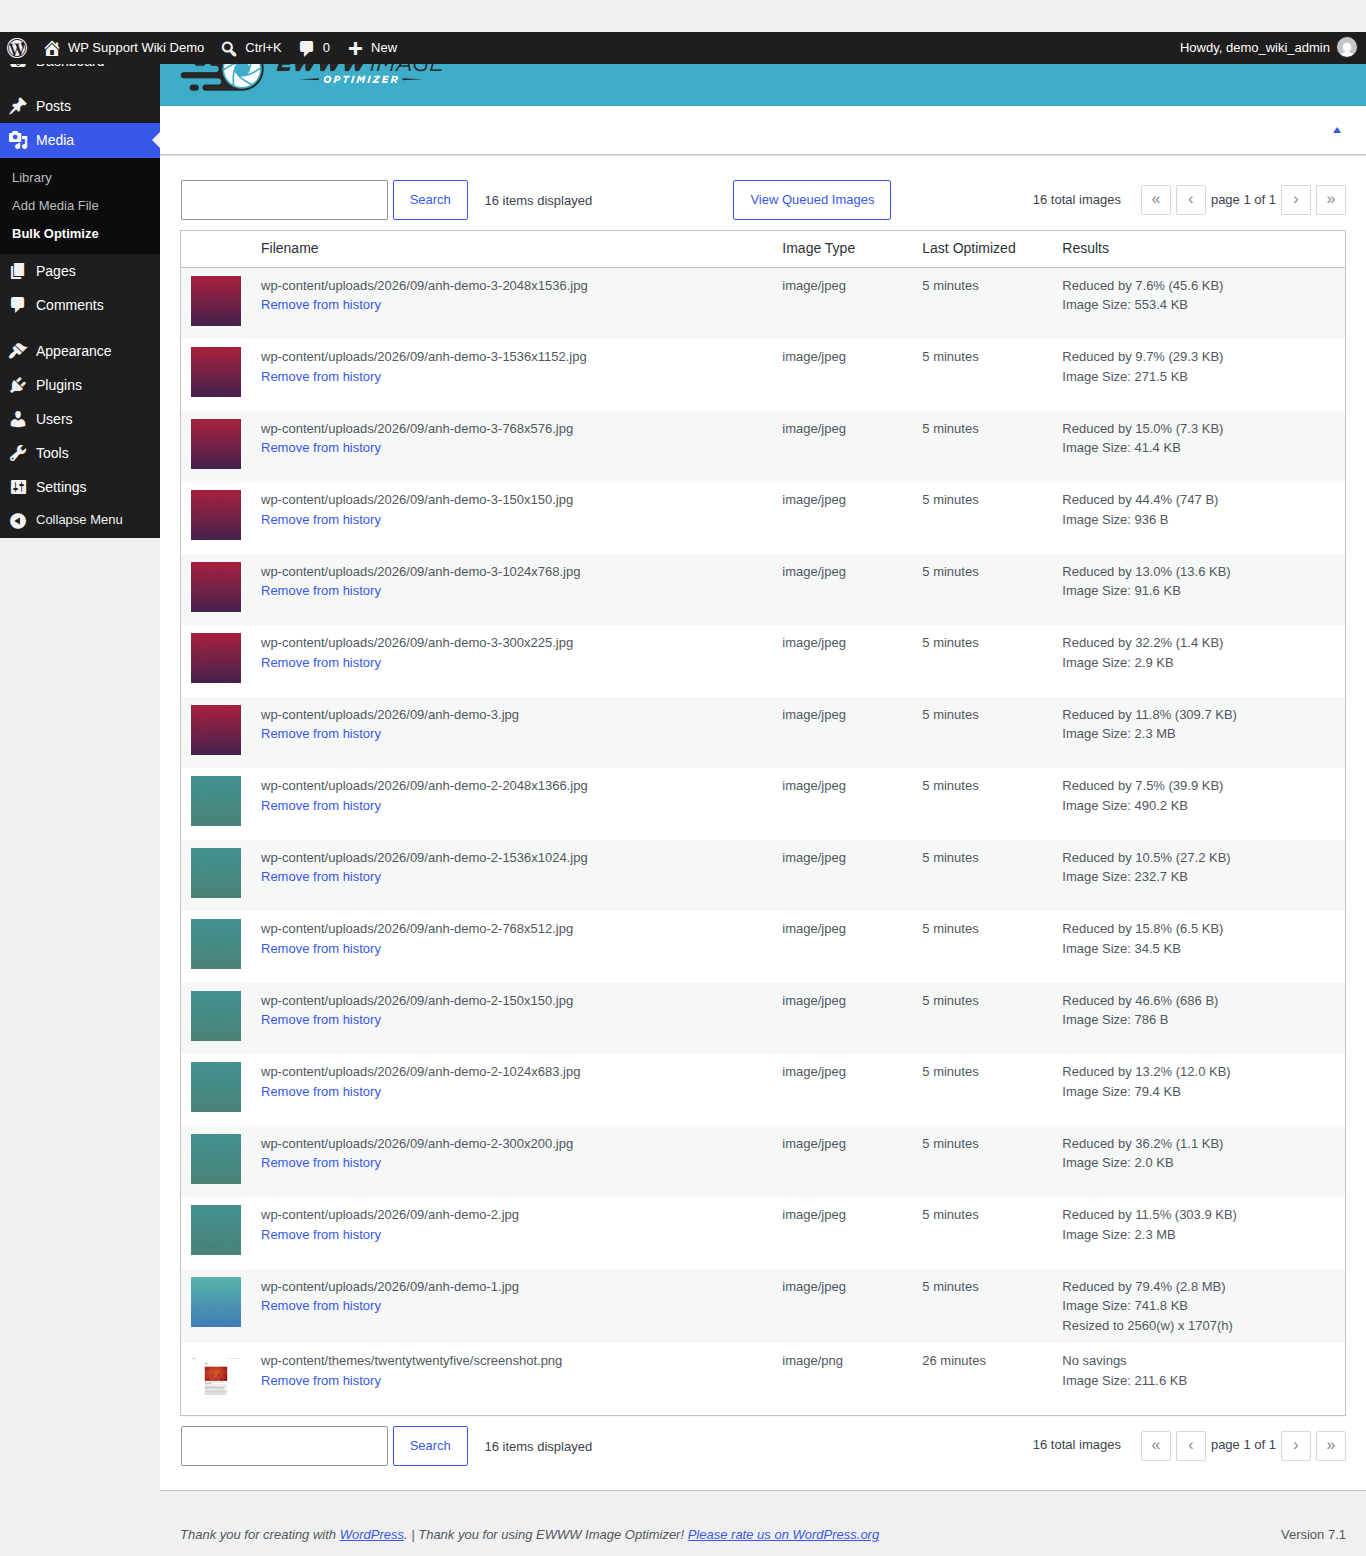
Task: Click the Pages icon in sidebar
Action: click(x=18, y=271)
